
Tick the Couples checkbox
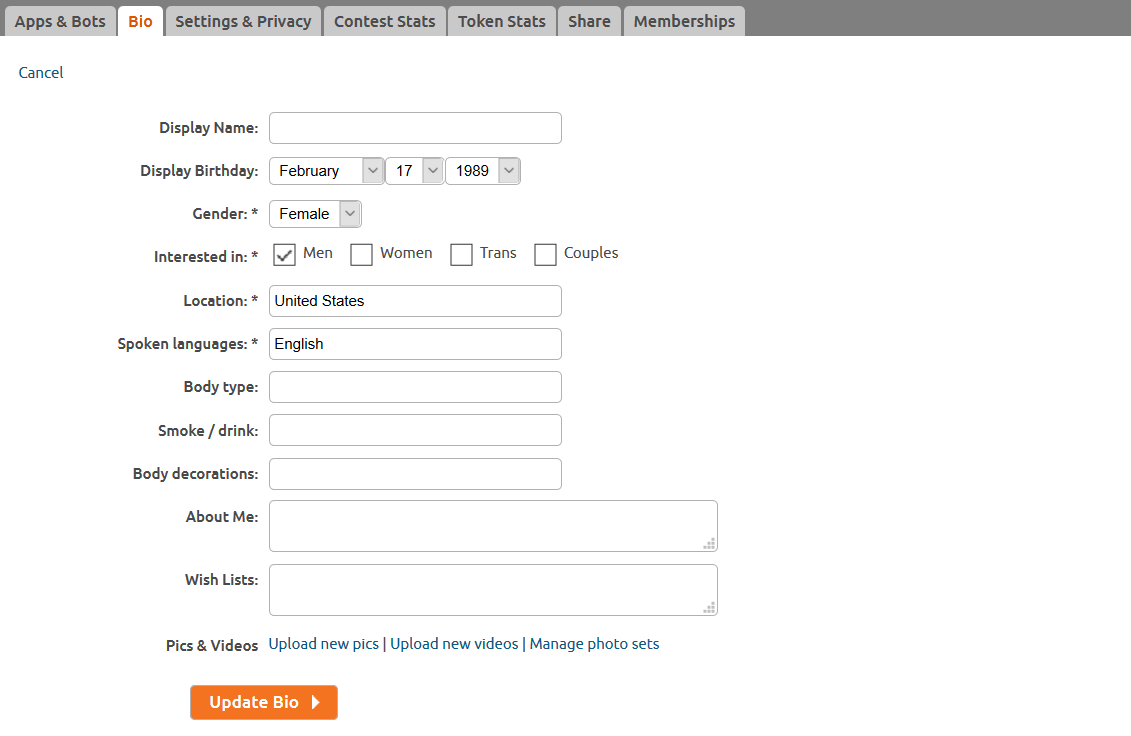[x=545, y=255]
